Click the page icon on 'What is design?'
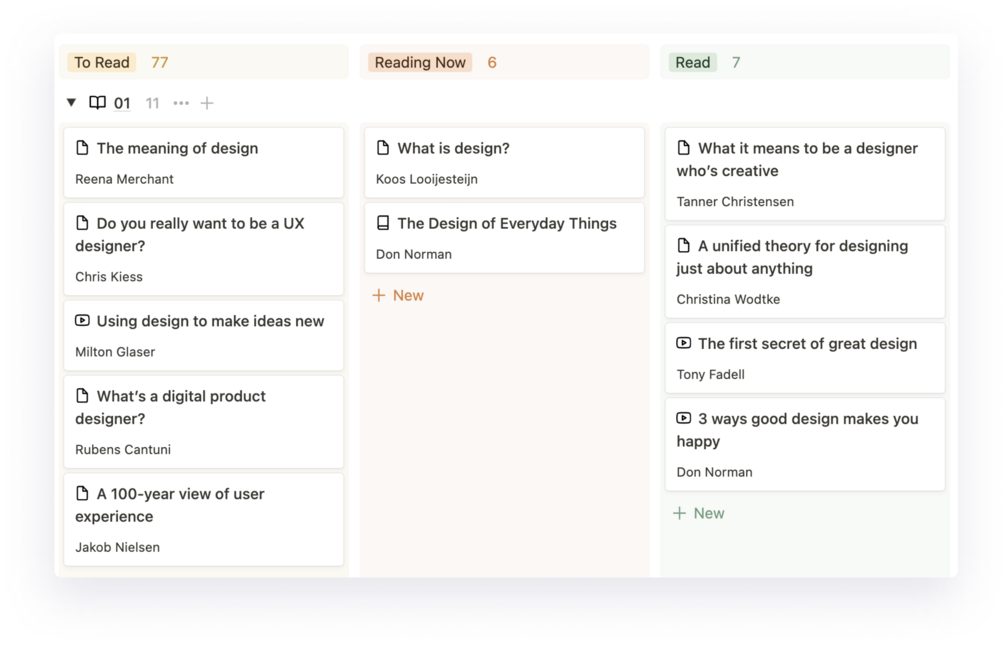1005x646 pixels. click(383, 148)
